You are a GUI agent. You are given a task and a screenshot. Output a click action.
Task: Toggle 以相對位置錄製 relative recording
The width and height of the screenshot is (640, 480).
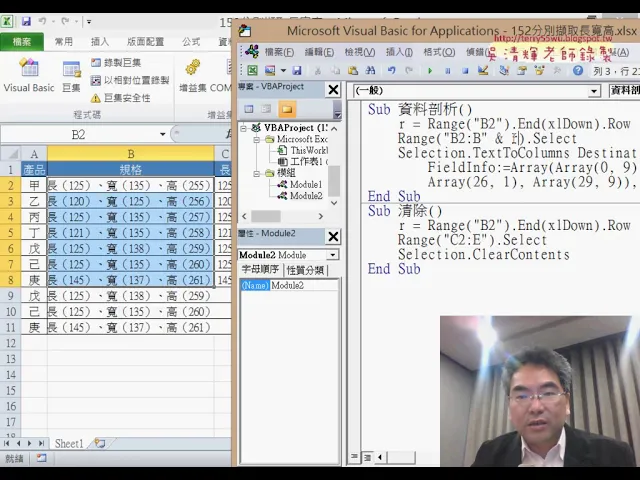pos(130,80)
